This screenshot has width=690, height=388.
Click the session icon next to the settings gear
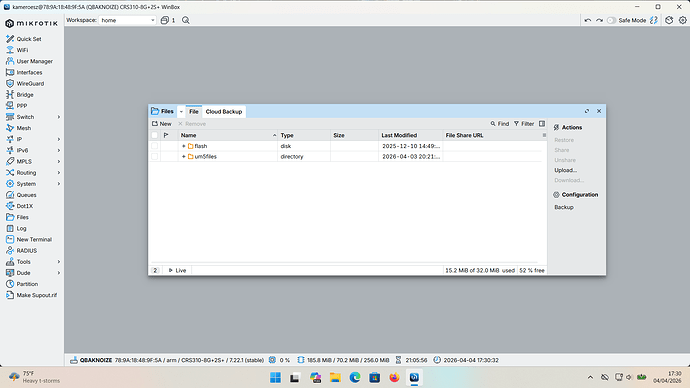coord(669,20)
